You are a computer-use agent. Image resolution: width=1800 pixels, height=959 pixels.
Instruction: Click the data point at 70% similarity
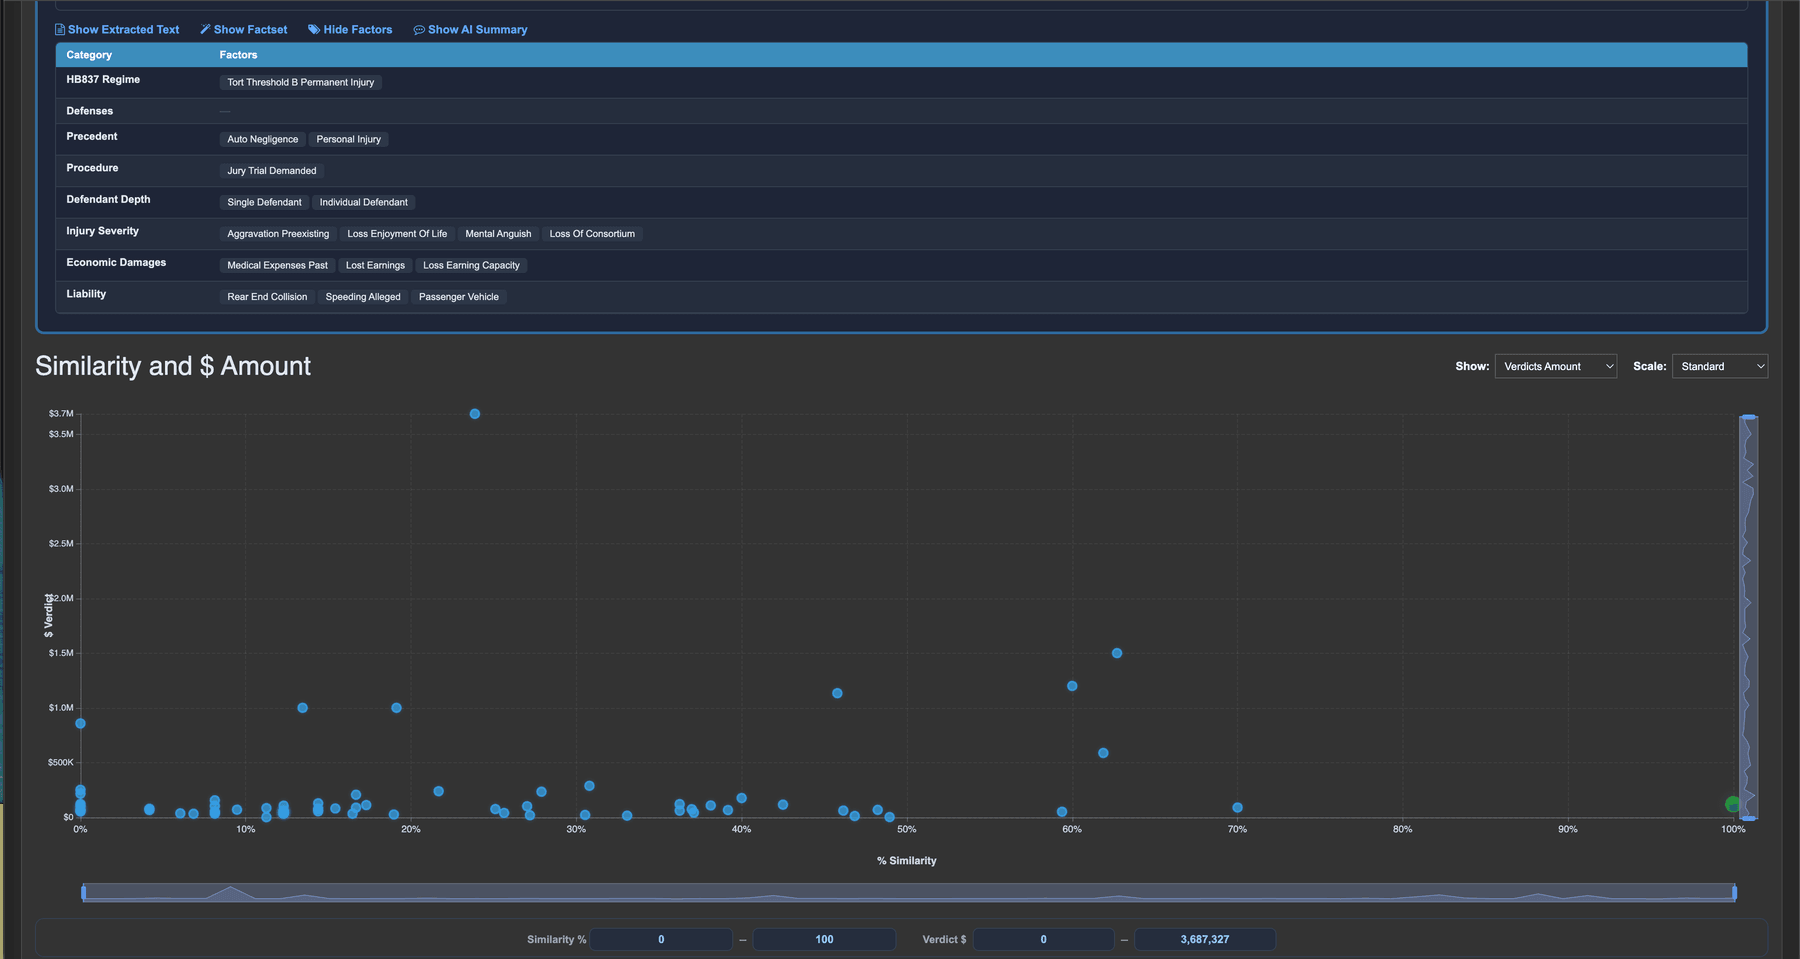pos(1238,808)
